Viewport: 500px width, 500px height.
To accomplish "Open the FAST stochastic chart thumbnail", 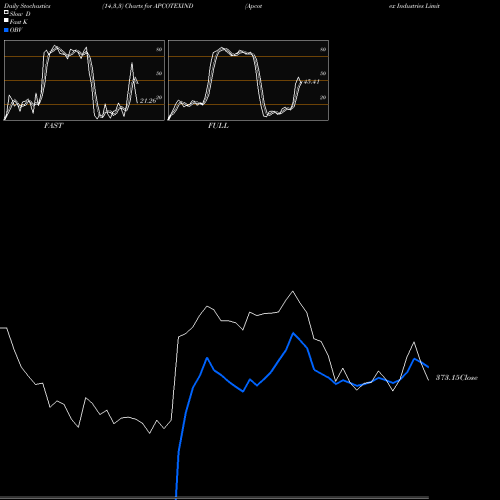I will pos(84,80).
